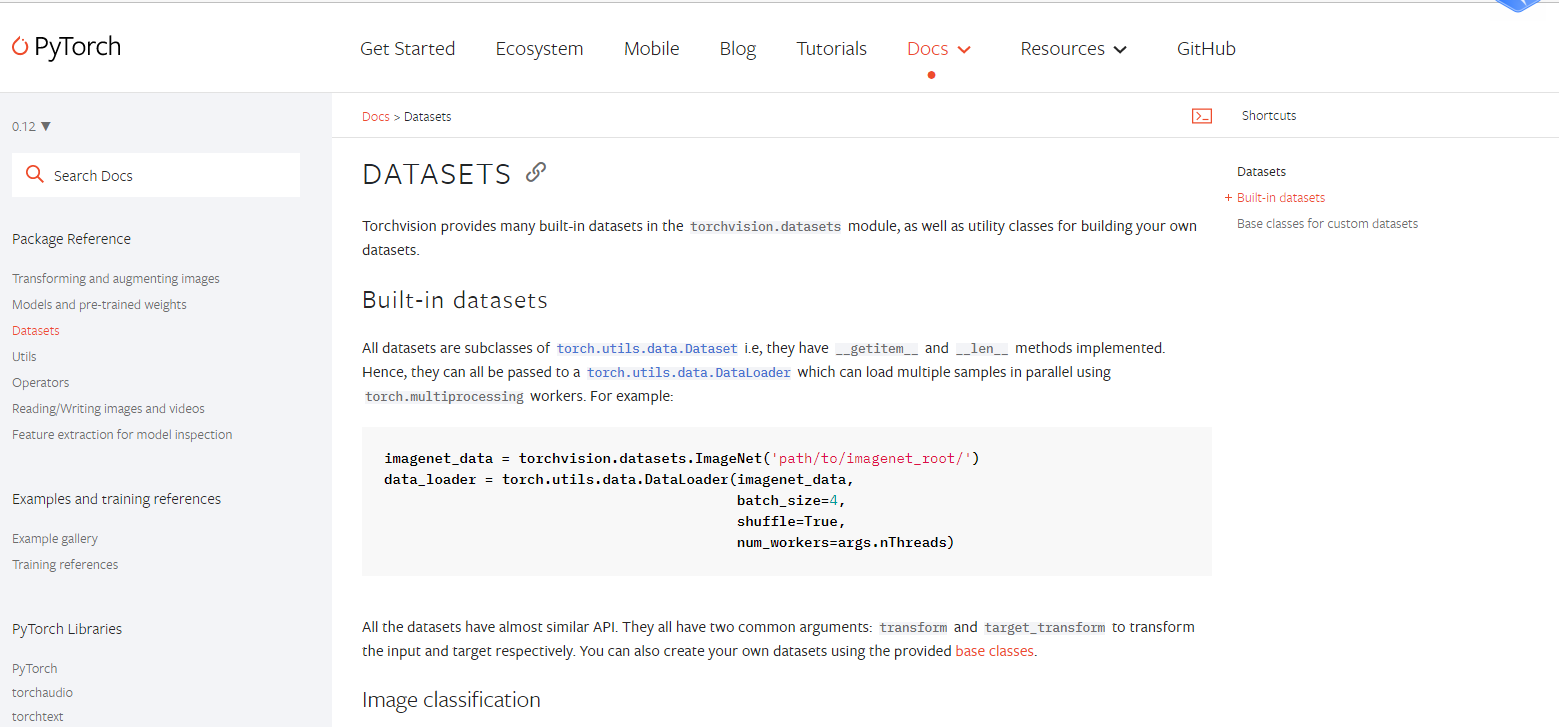The width and height of the screenshot is (1559, 727).
Task: Click the base classes hyperlink
Action: point(994,651)
